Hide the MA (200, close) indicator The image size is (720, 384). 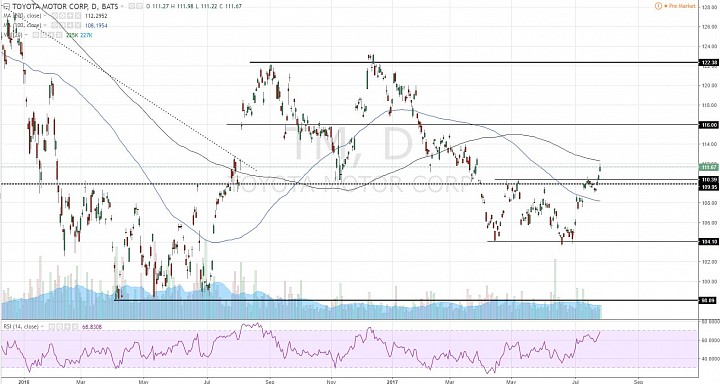[x=55, y=16]
